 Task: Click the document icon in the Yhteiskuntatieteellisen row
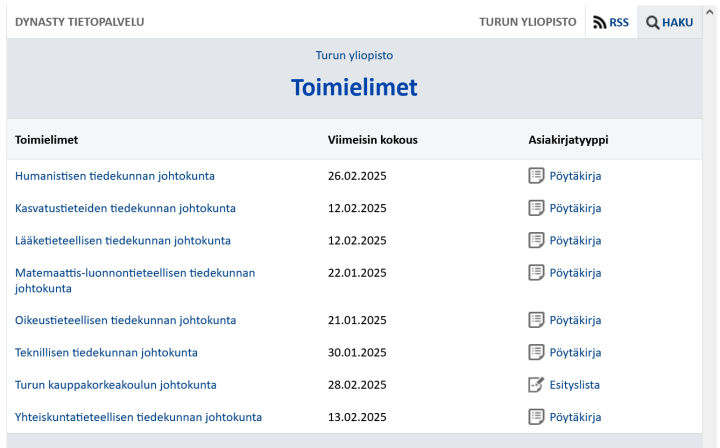click(536, 417)
